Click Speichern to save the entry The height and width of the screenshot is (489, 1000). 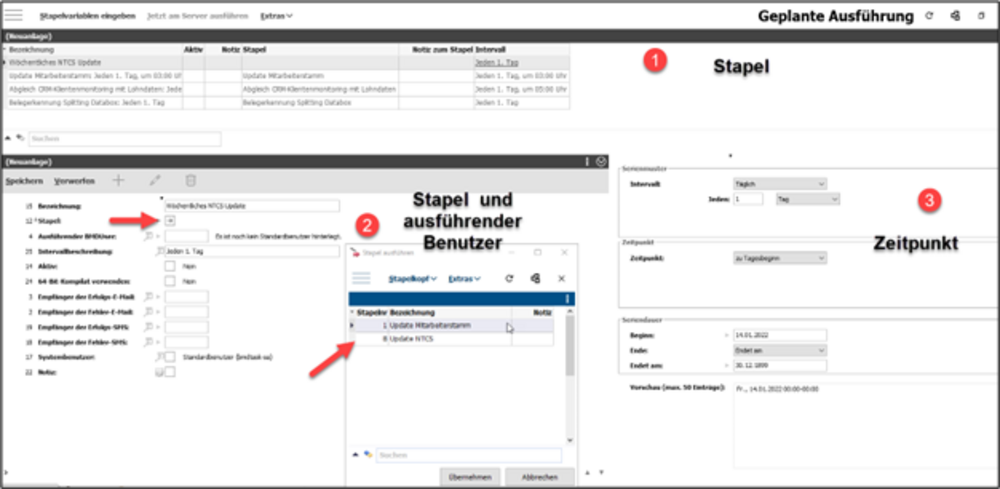24,181
